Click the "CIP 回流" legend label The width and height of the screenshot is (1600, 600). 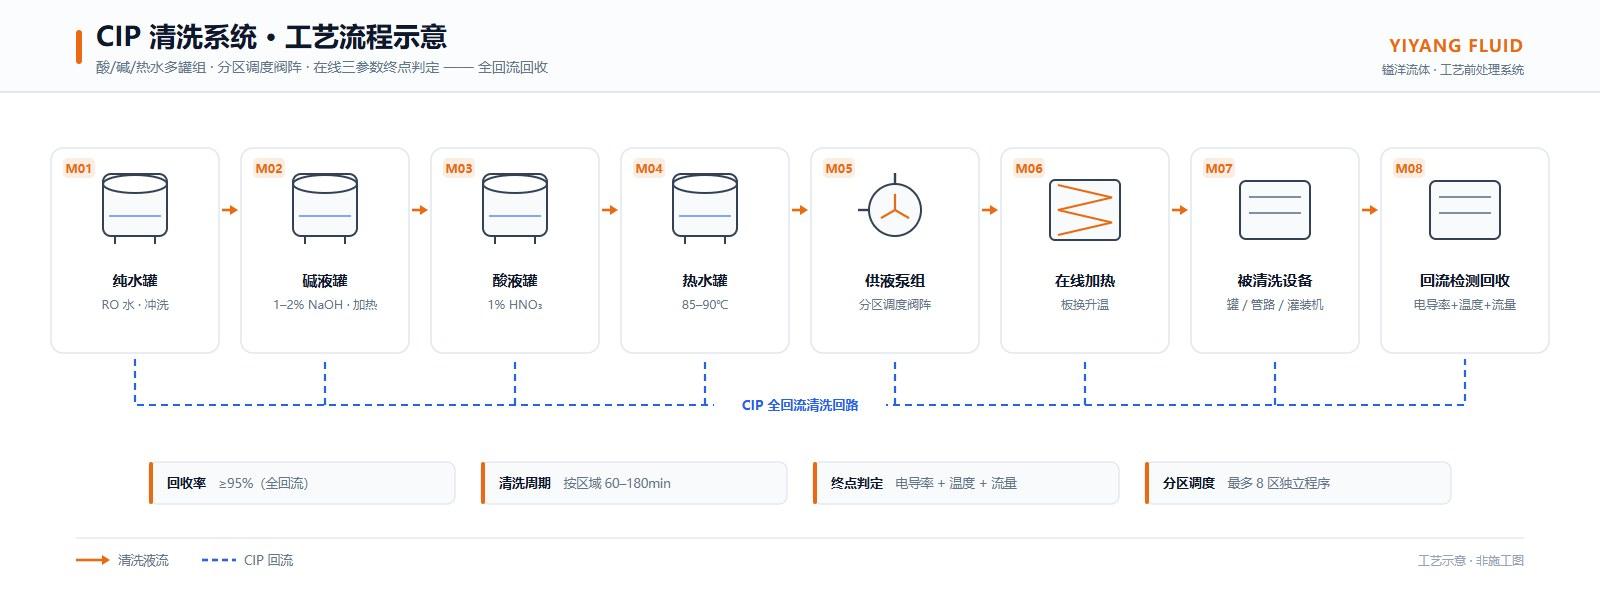tap(269, 561)
